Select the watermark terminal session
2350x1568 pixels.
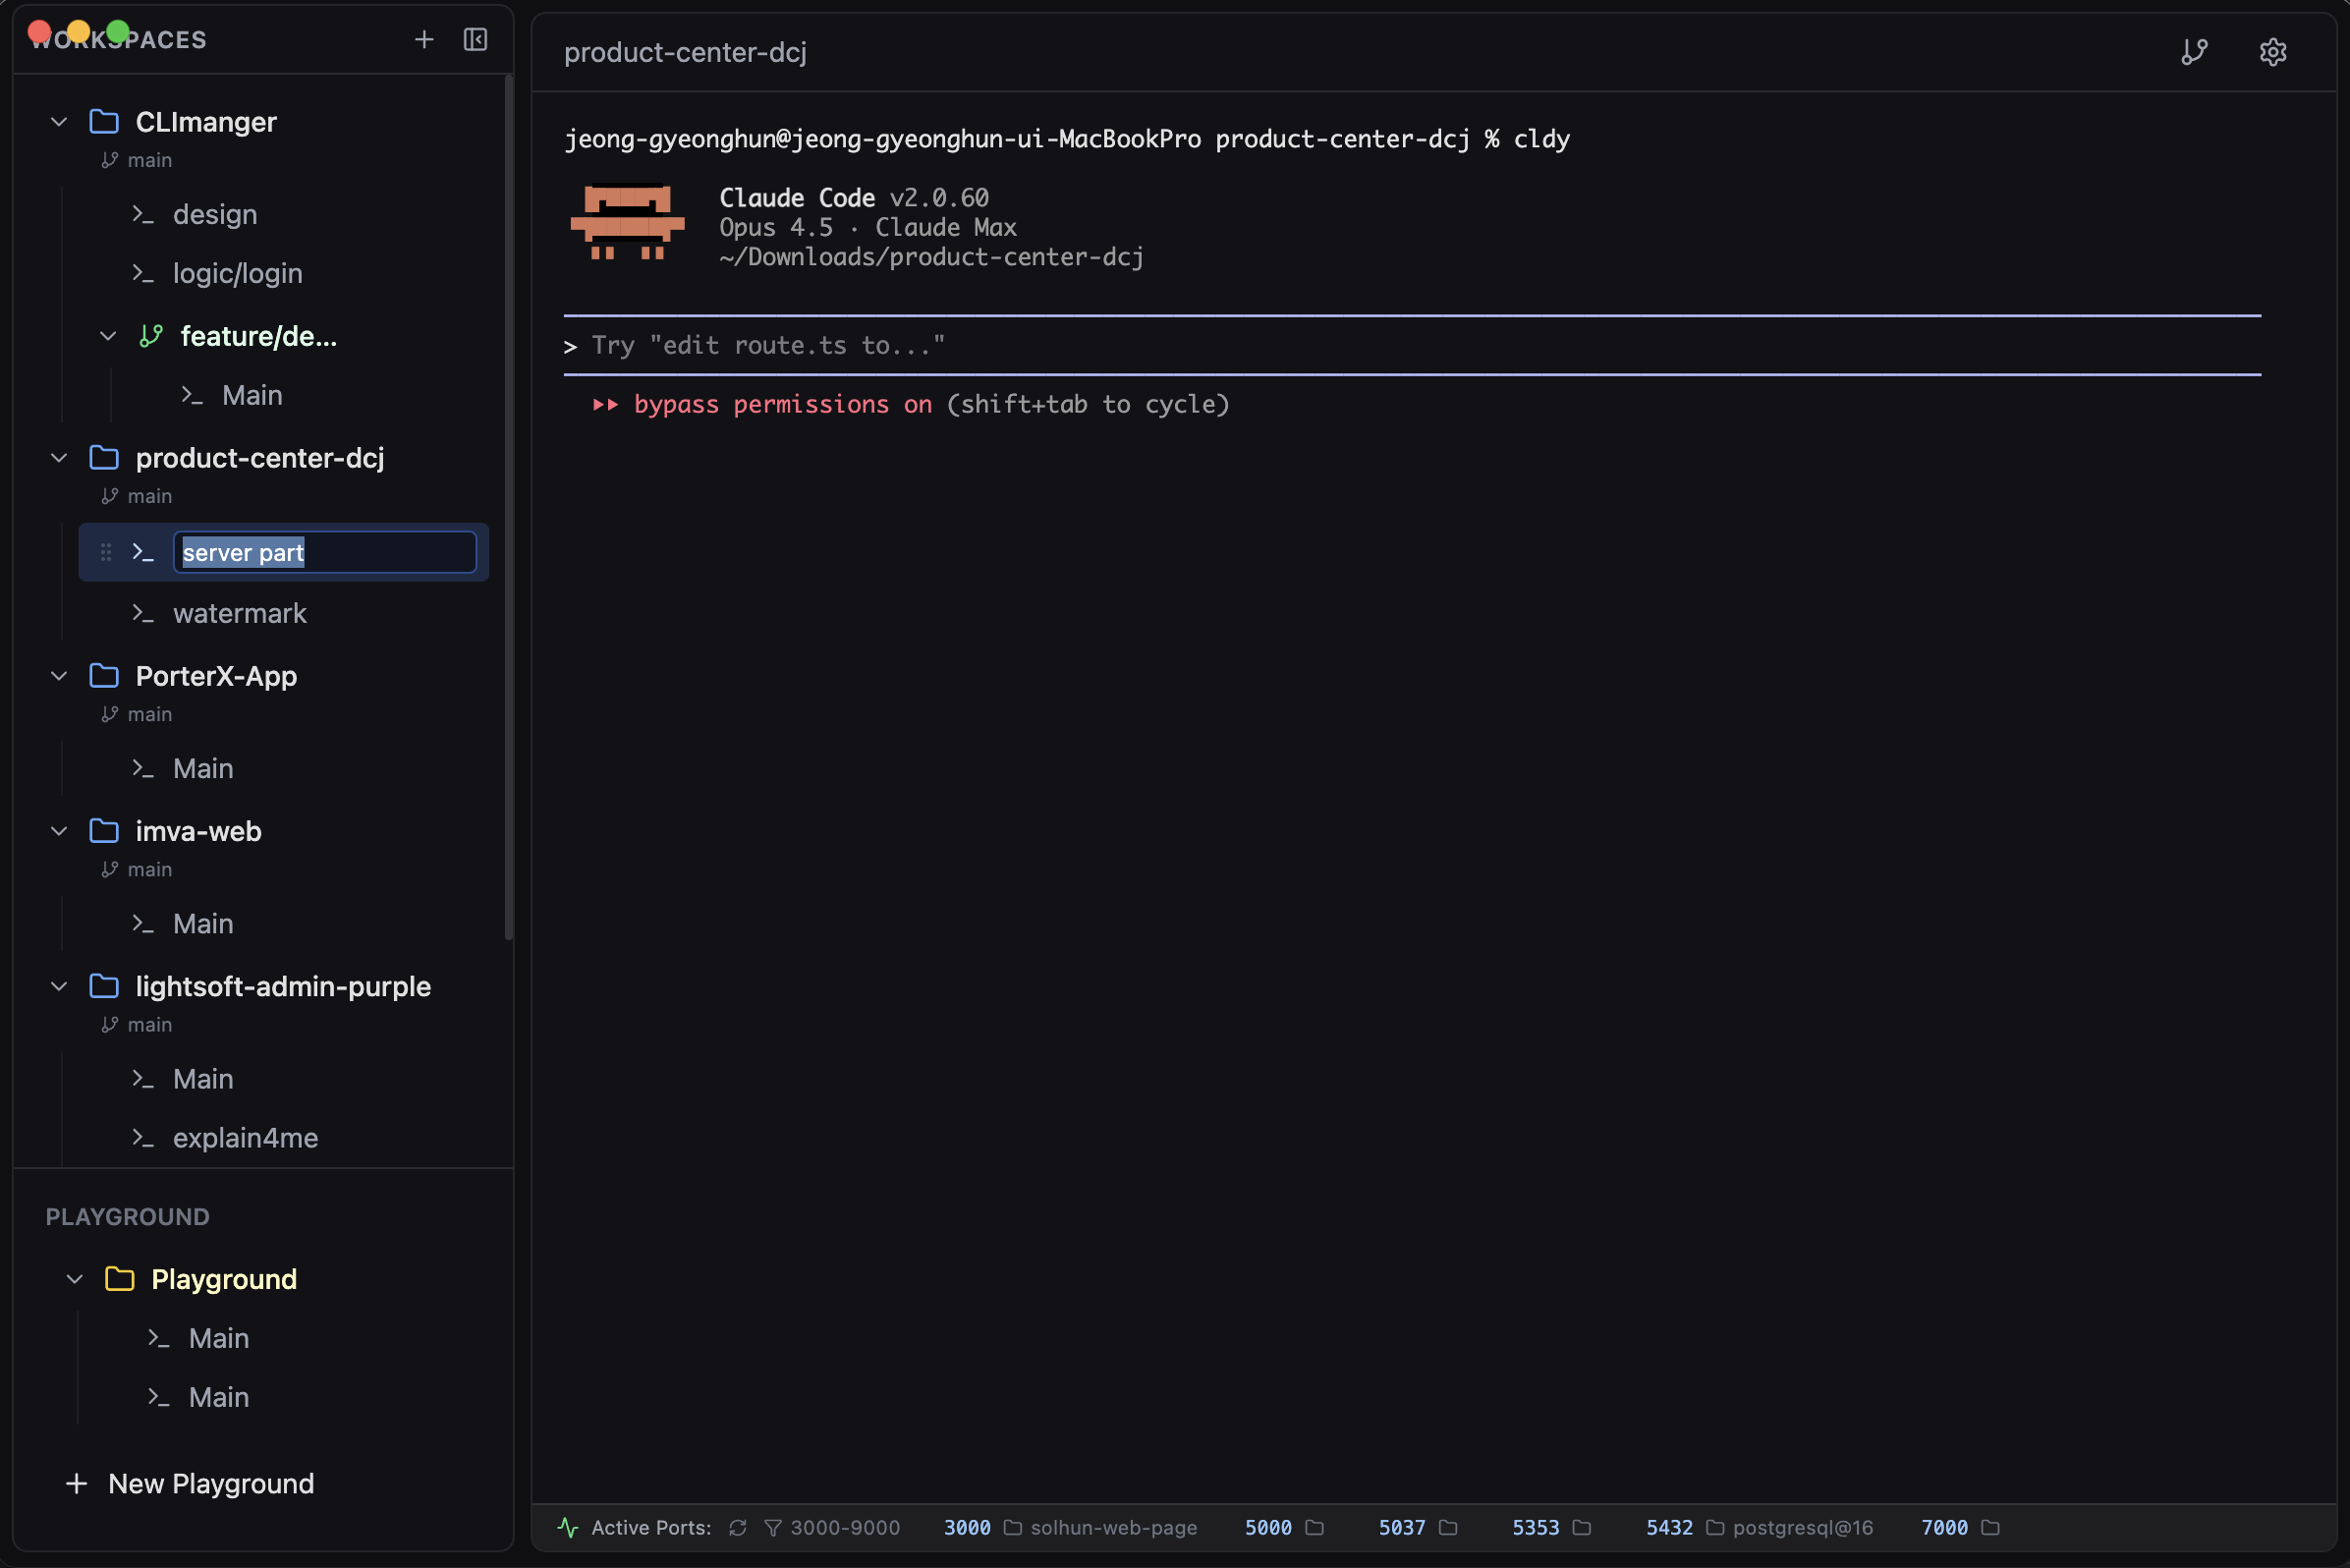(x=240, y=613)
